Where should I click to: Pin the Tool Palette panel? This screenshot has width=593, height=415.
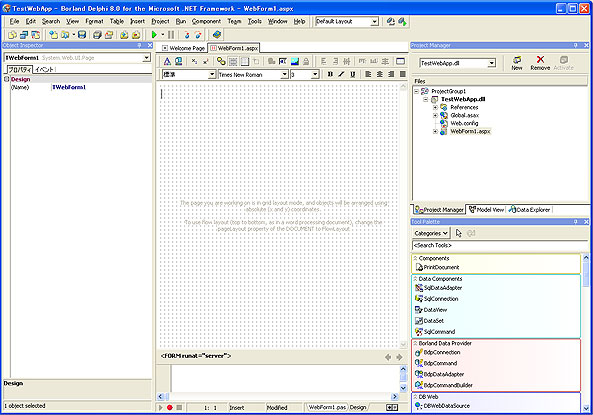tap(576, 222)
